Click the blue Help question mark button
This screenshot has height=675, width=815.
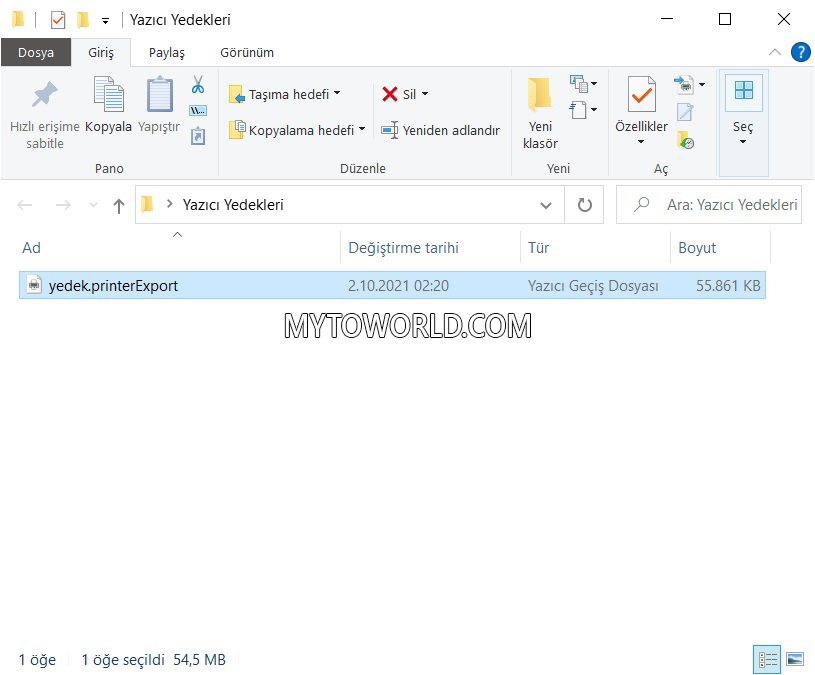click(x=801, y=52)
